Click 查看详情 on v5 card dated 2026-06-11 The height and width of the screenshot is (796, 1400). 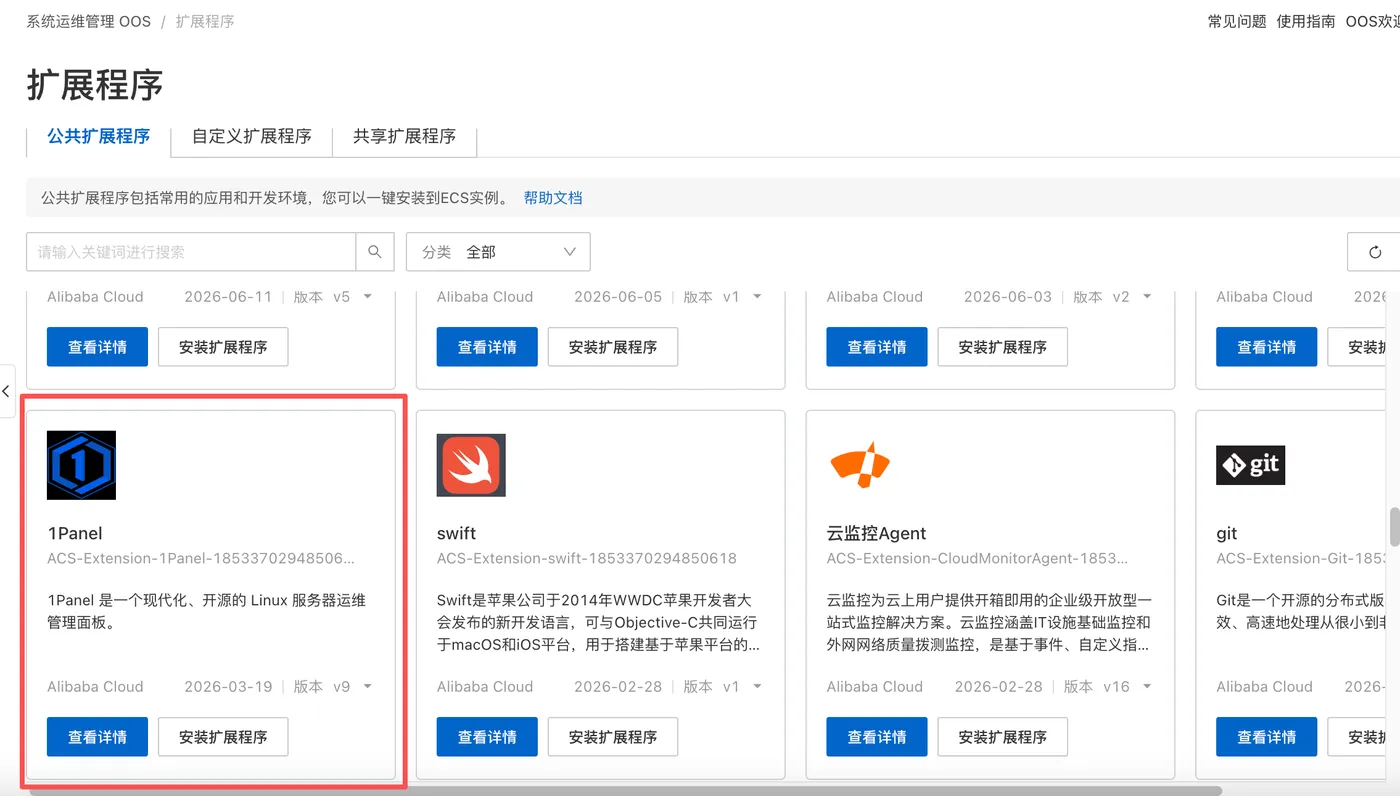tap(97, 347)
